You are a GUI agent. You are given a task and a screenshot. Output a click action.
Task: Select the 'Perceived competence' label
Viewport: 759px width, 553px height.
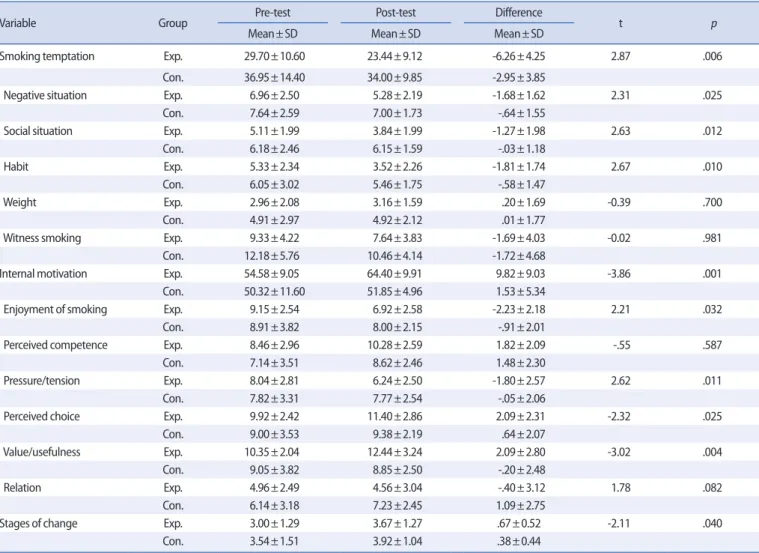(55, 345)
